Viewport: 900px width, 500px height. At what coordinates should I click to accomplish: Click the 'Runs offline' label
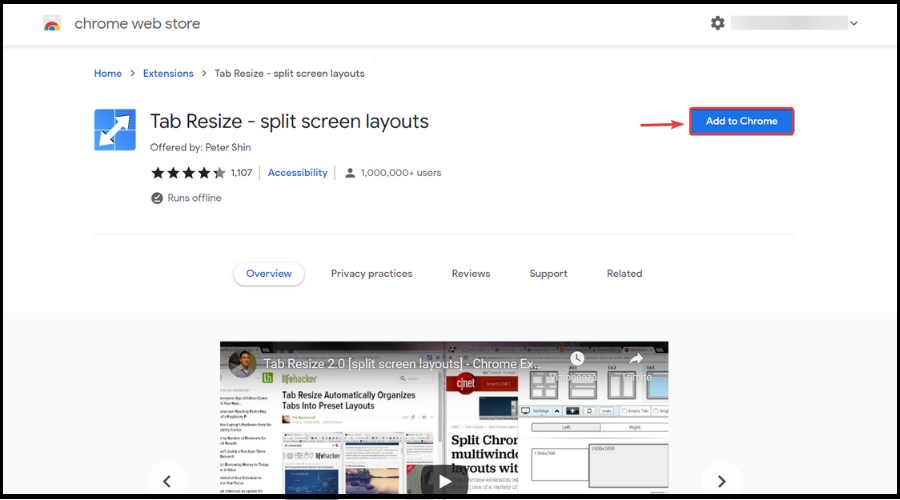(x=194, y=198)
